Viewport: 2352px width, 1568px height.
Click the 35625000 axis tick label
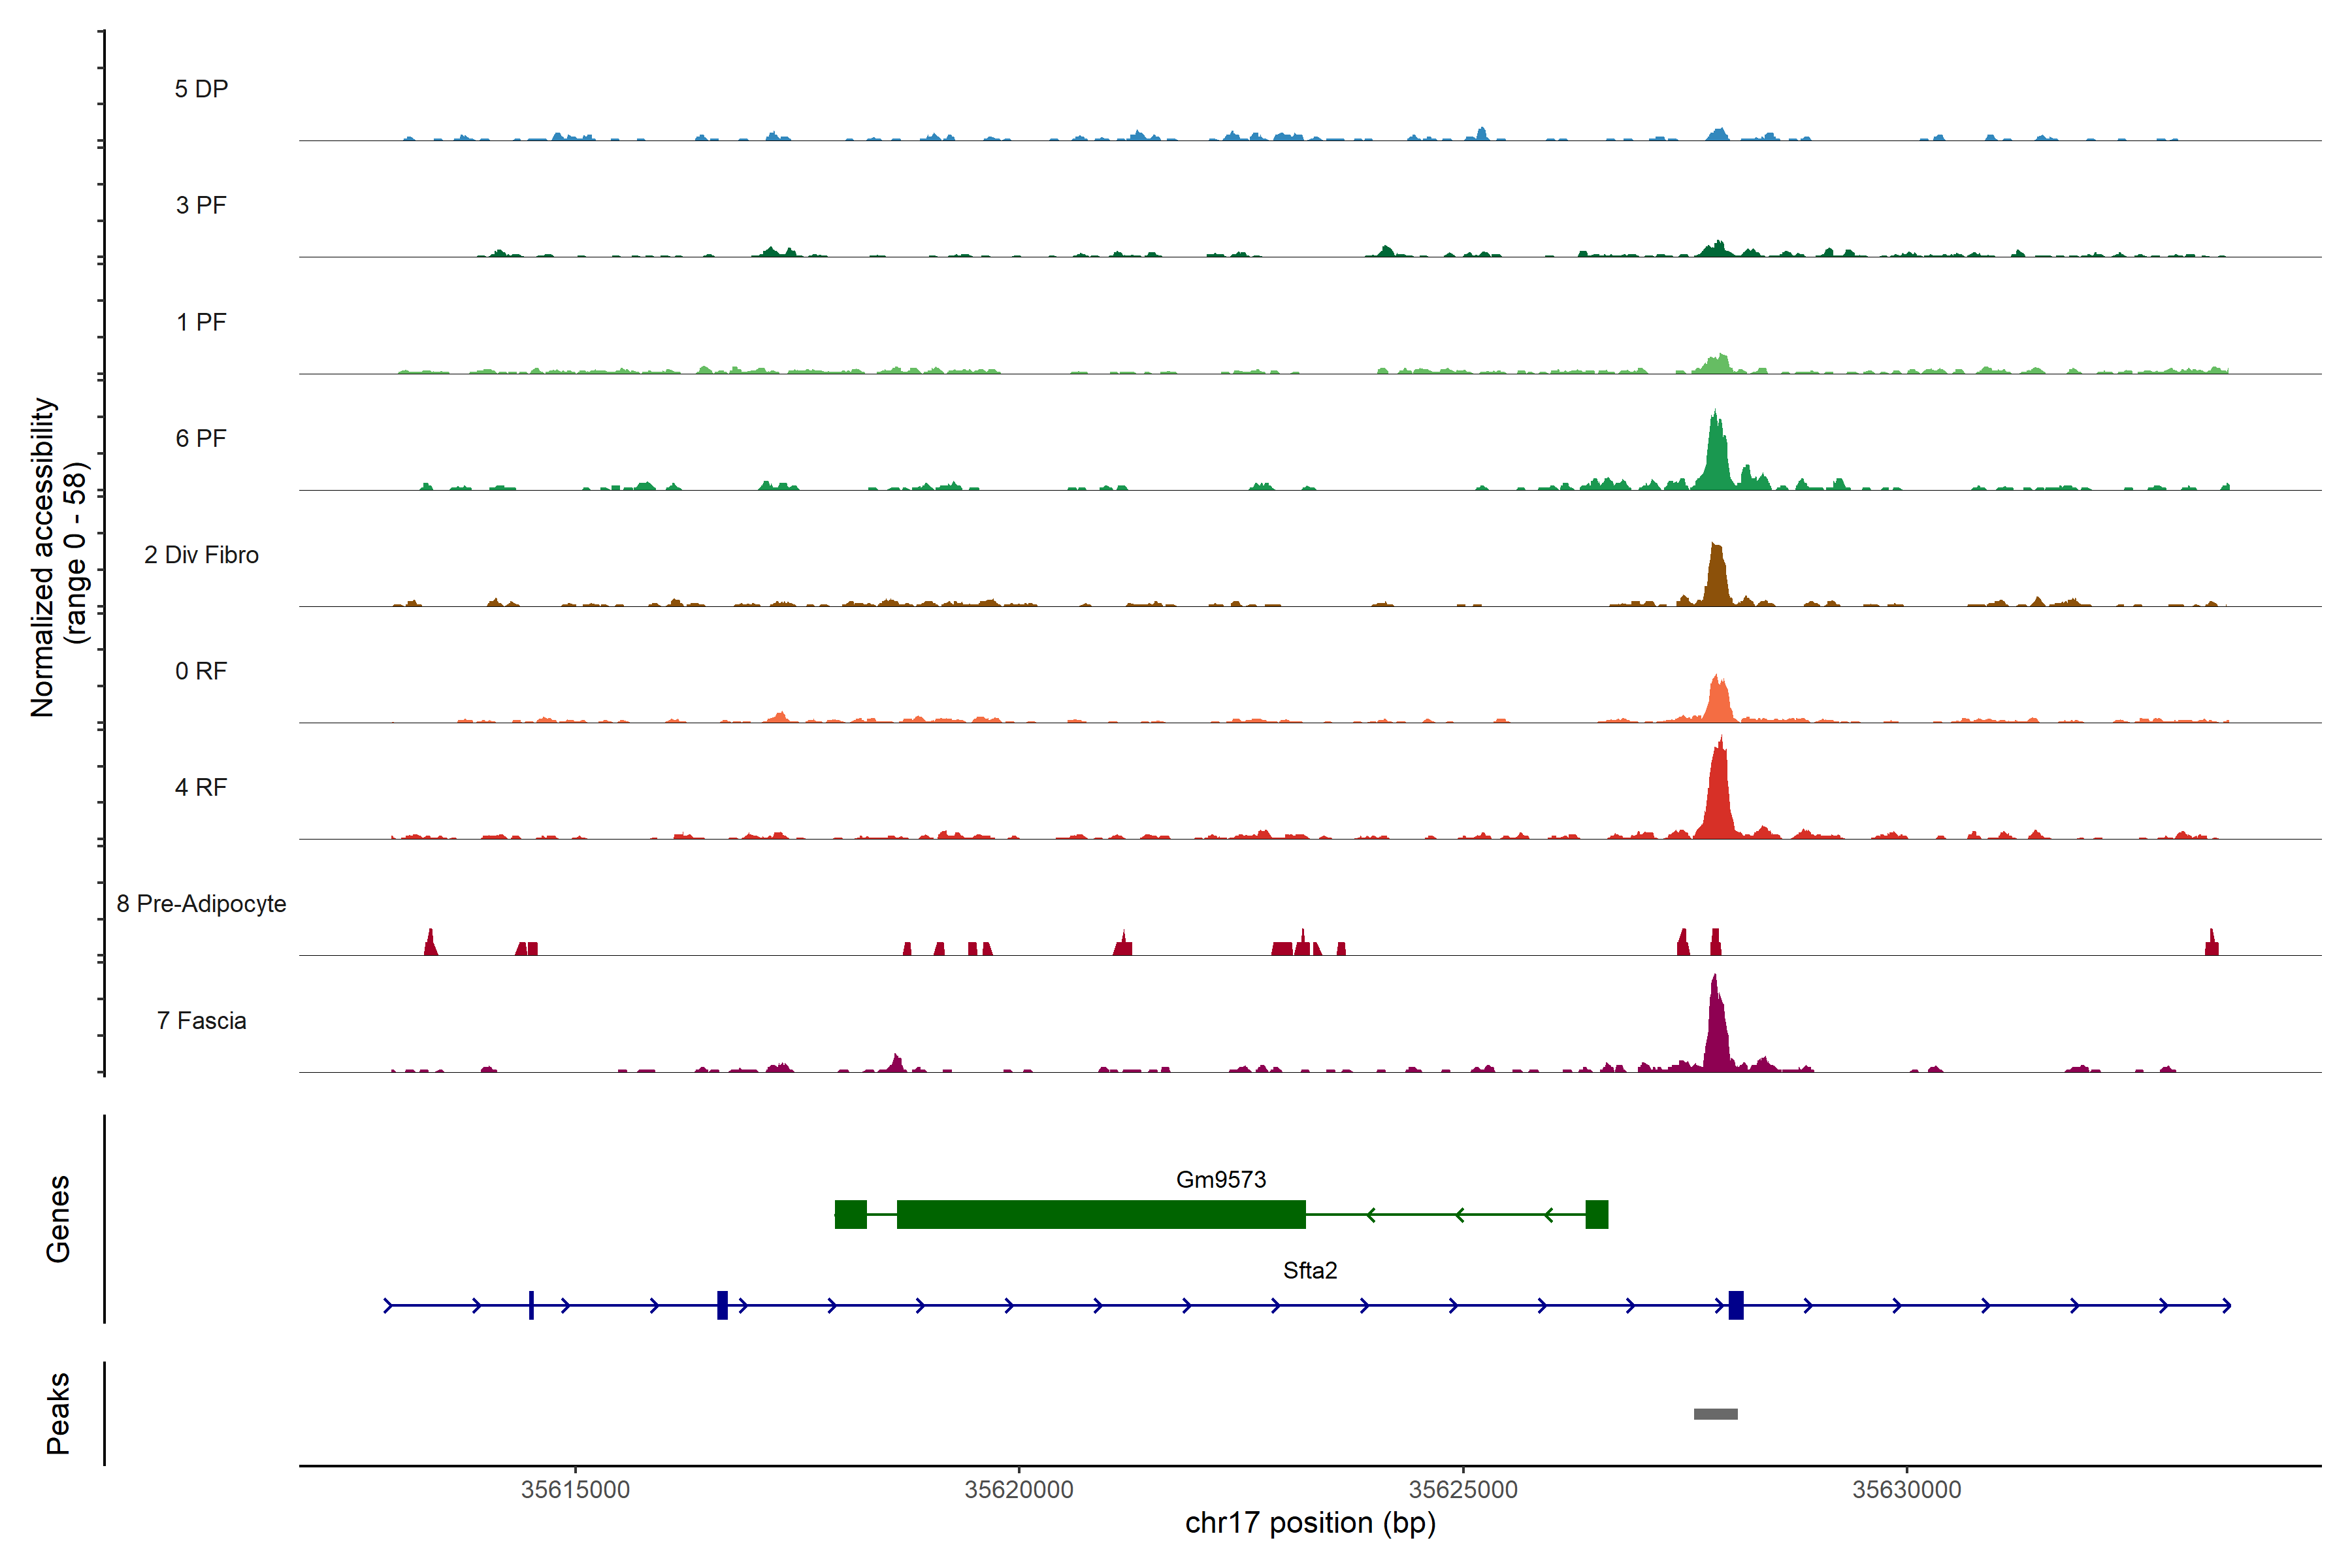click(x=1462, y=1489)
